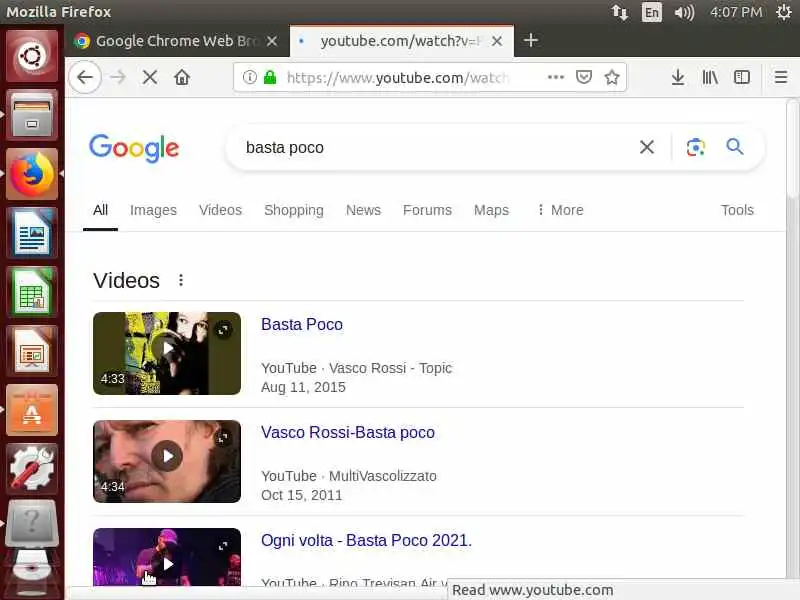Screen dimensions: 800x600
Task: Open page actions three-dots in address bar
Action: [556, 78]
